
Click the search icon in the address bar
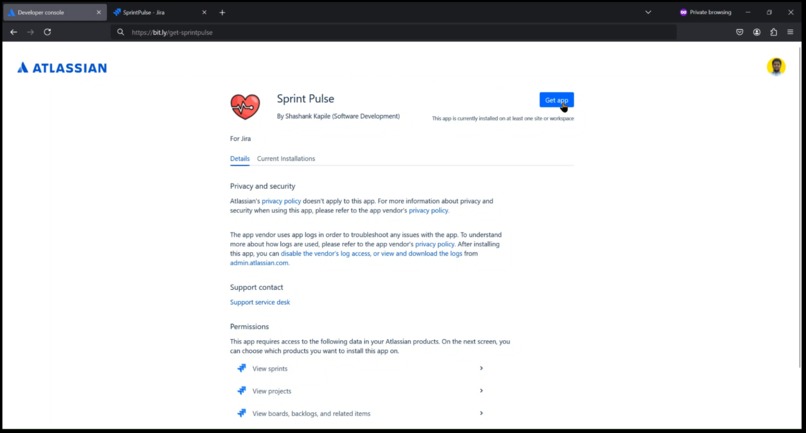[x=120, y=32]
